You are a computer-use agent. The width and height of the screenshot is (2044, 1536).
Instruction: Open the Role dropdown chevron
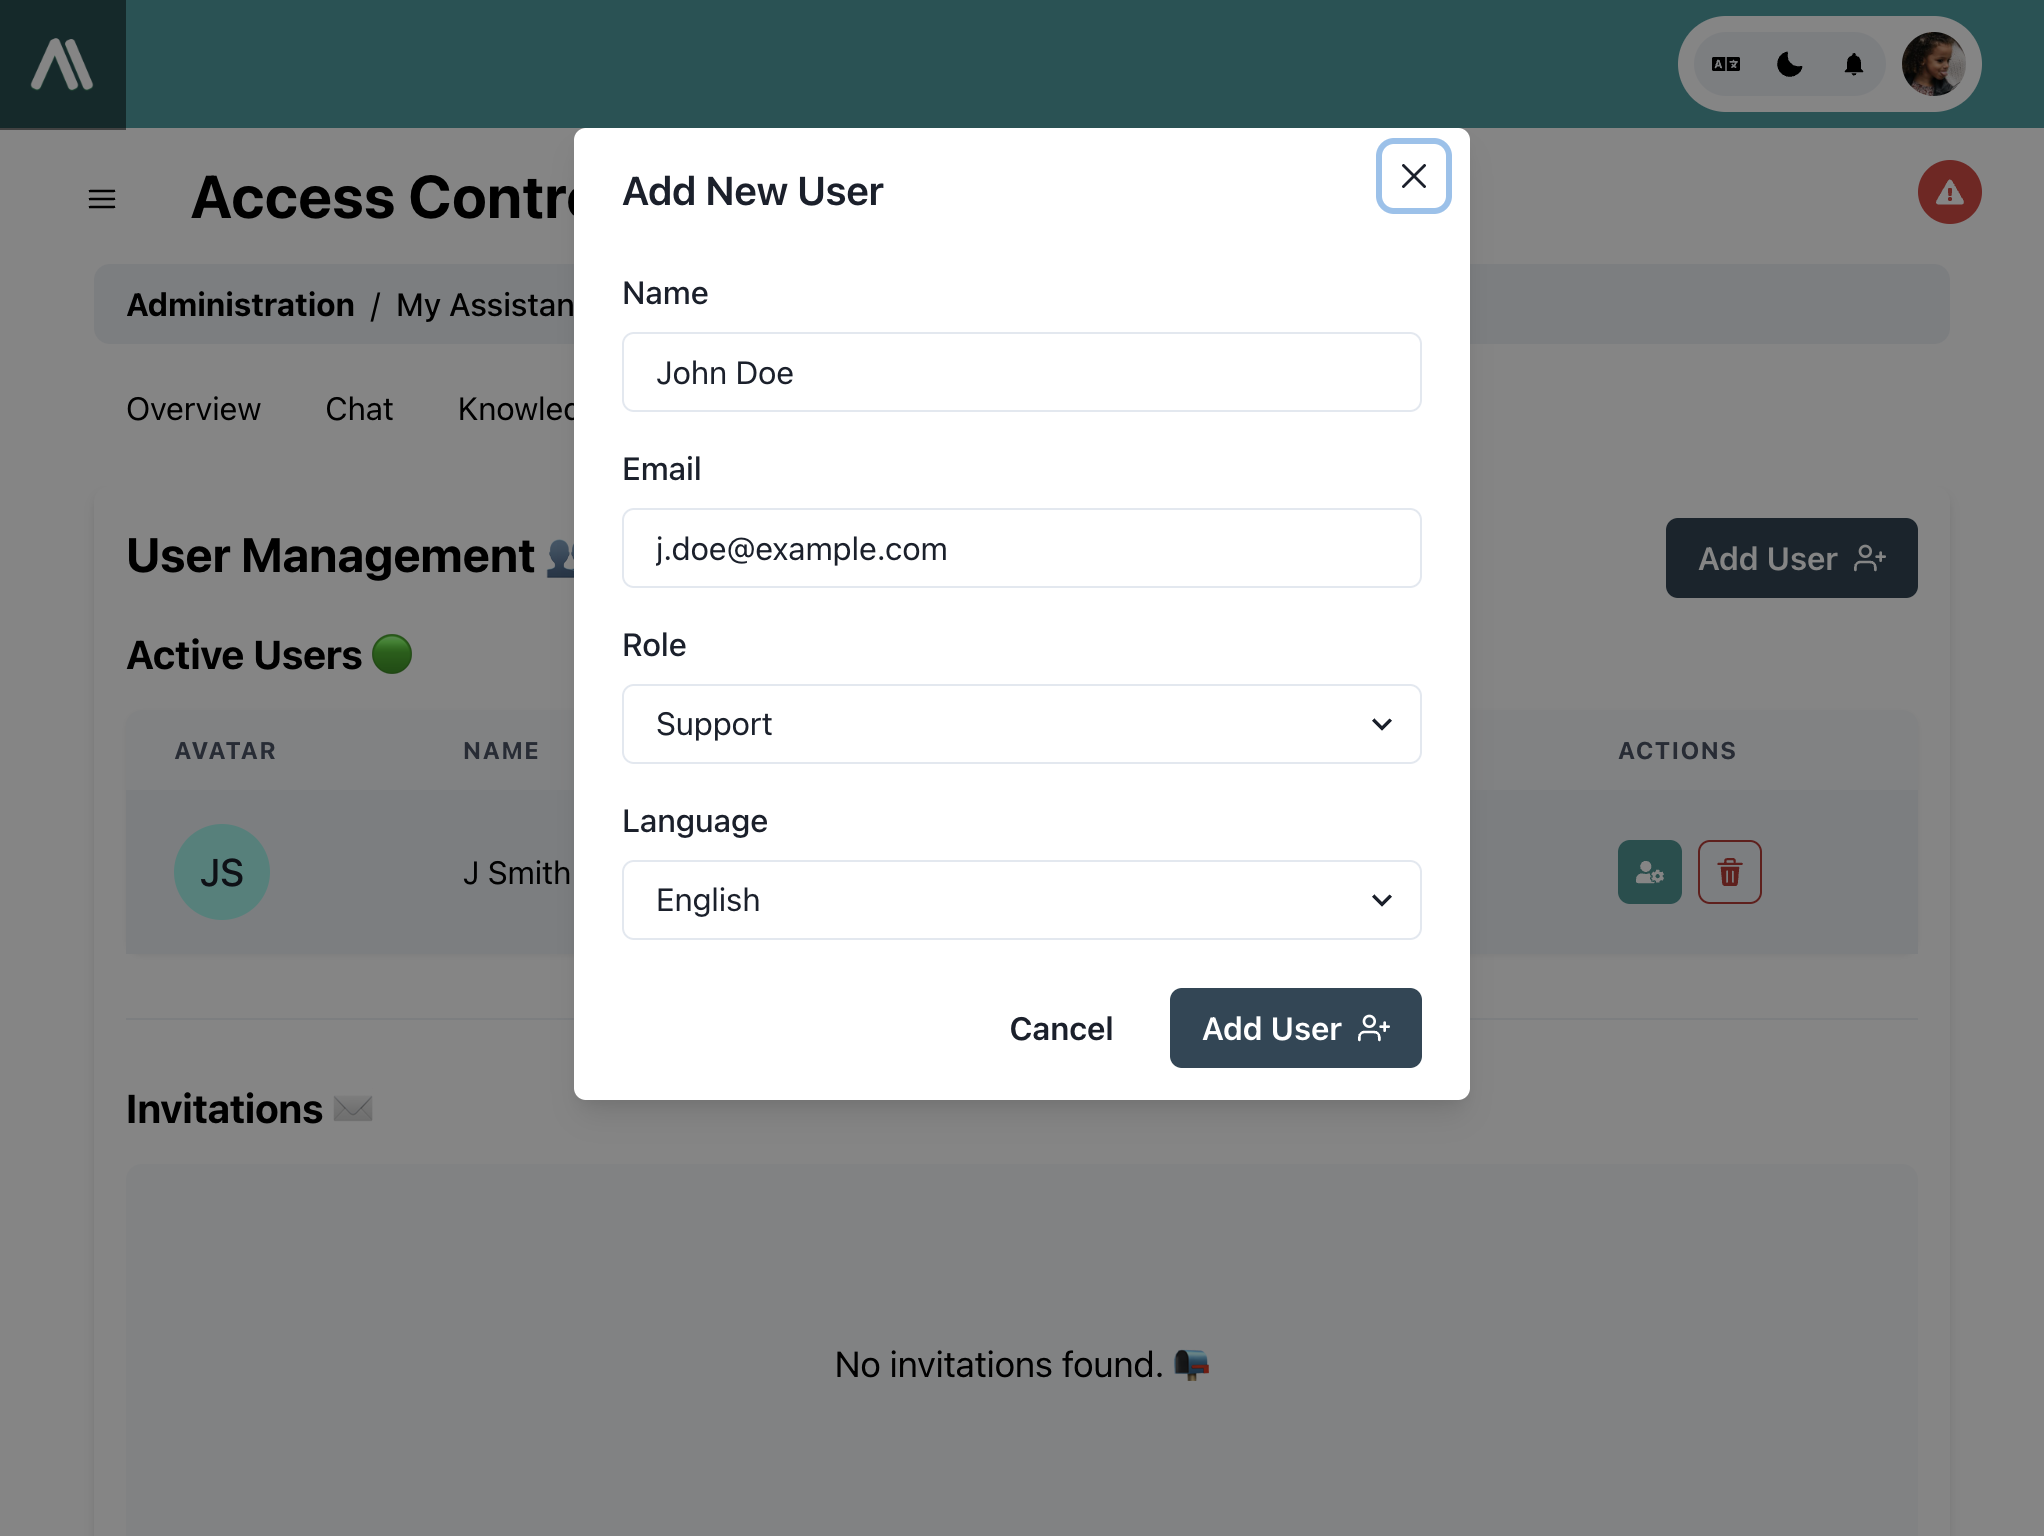pos(1382,723)
